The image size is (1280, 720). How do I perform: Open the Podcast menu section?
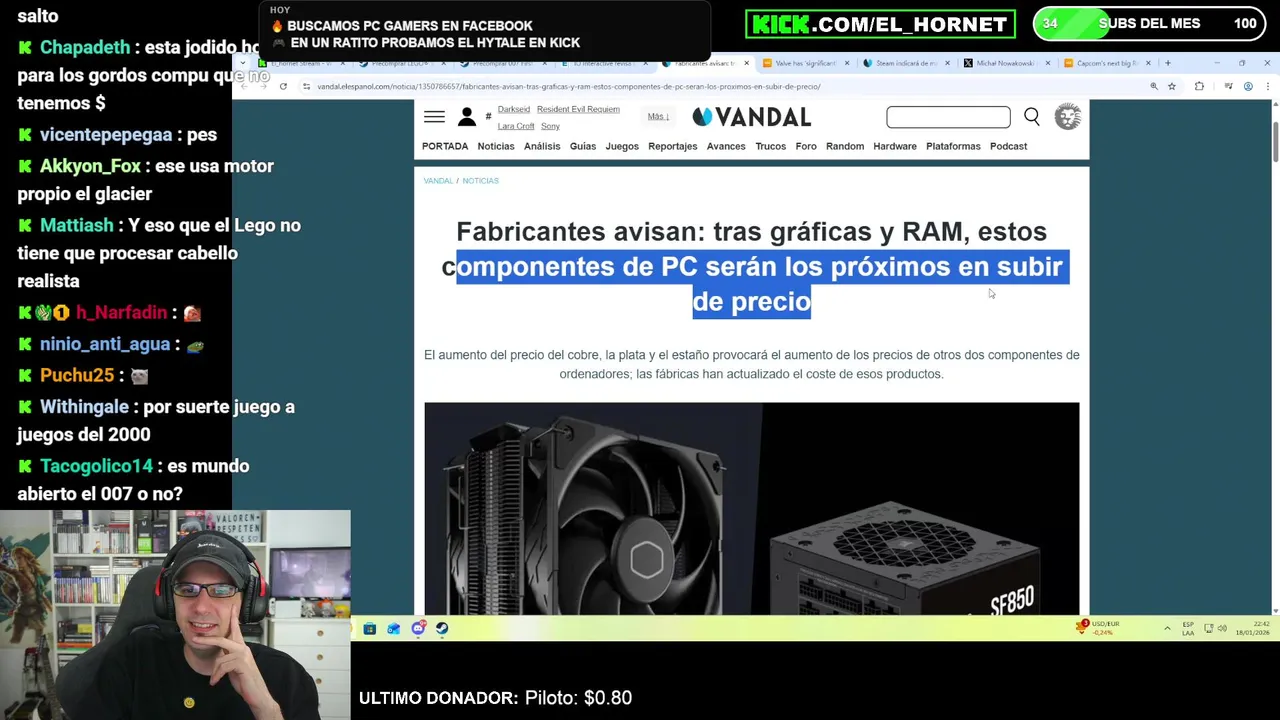click(1008, 146)
